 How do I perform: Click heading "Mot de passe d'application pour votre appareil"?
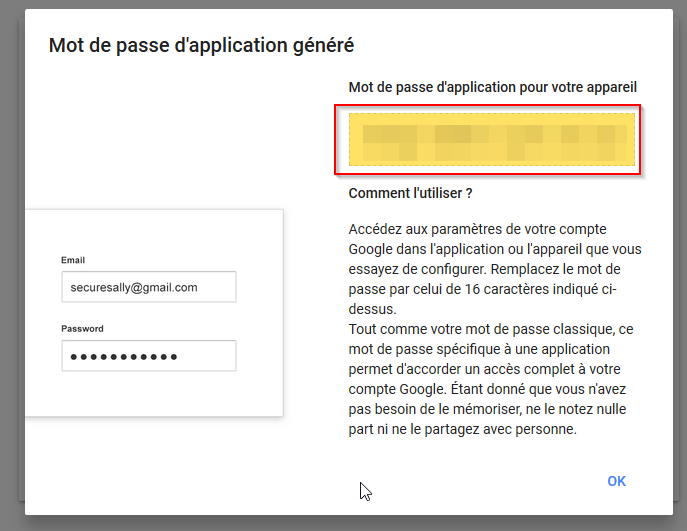click(x=492, y=87)
